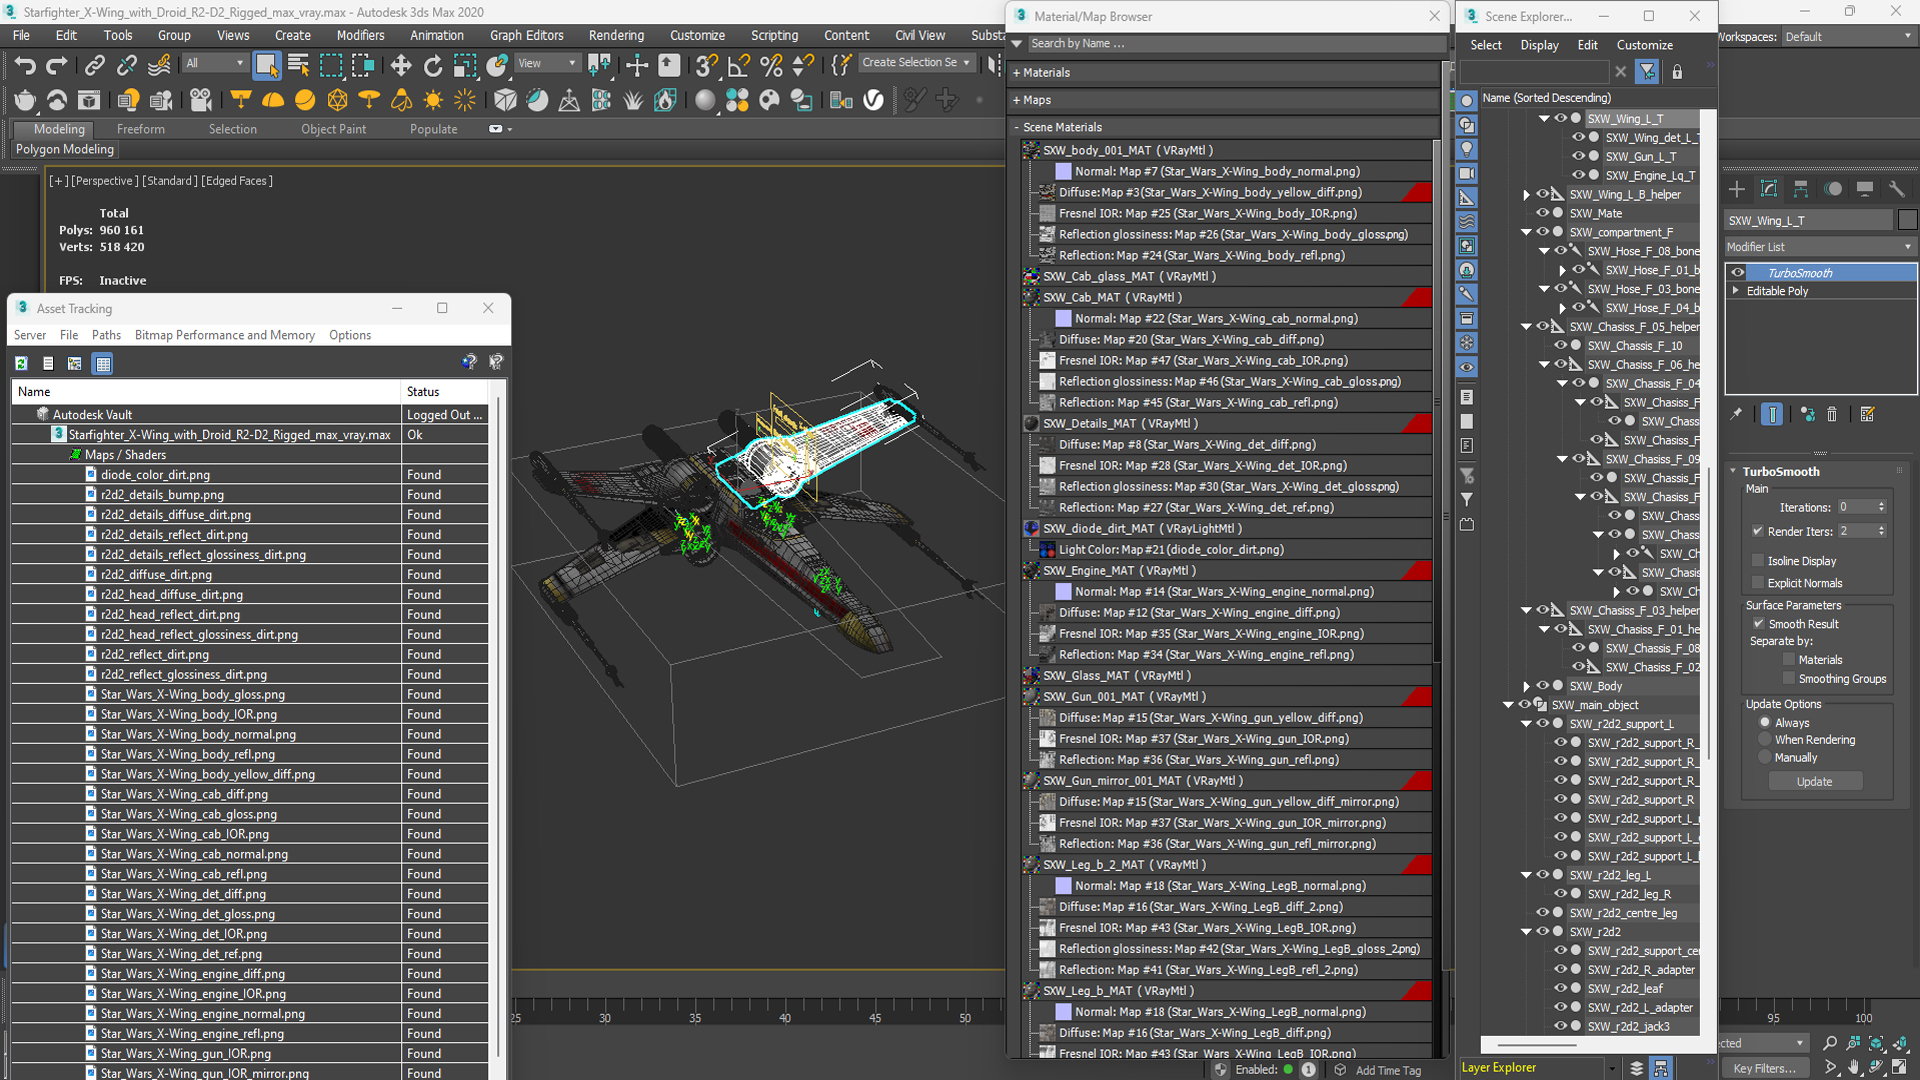Viewport: 1920px width, 1080px height.
Task: Open the Graph Editors menu
Action: coord(527,35)
